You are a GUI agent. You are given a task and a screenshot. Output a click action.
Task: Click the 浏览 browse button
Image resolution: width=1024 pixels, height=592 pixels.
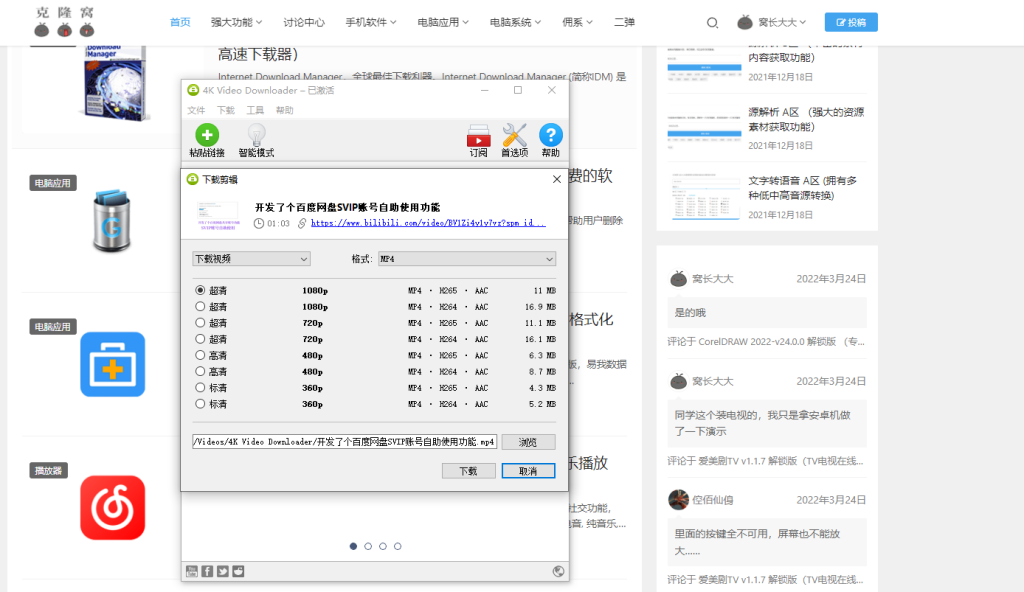528,442
